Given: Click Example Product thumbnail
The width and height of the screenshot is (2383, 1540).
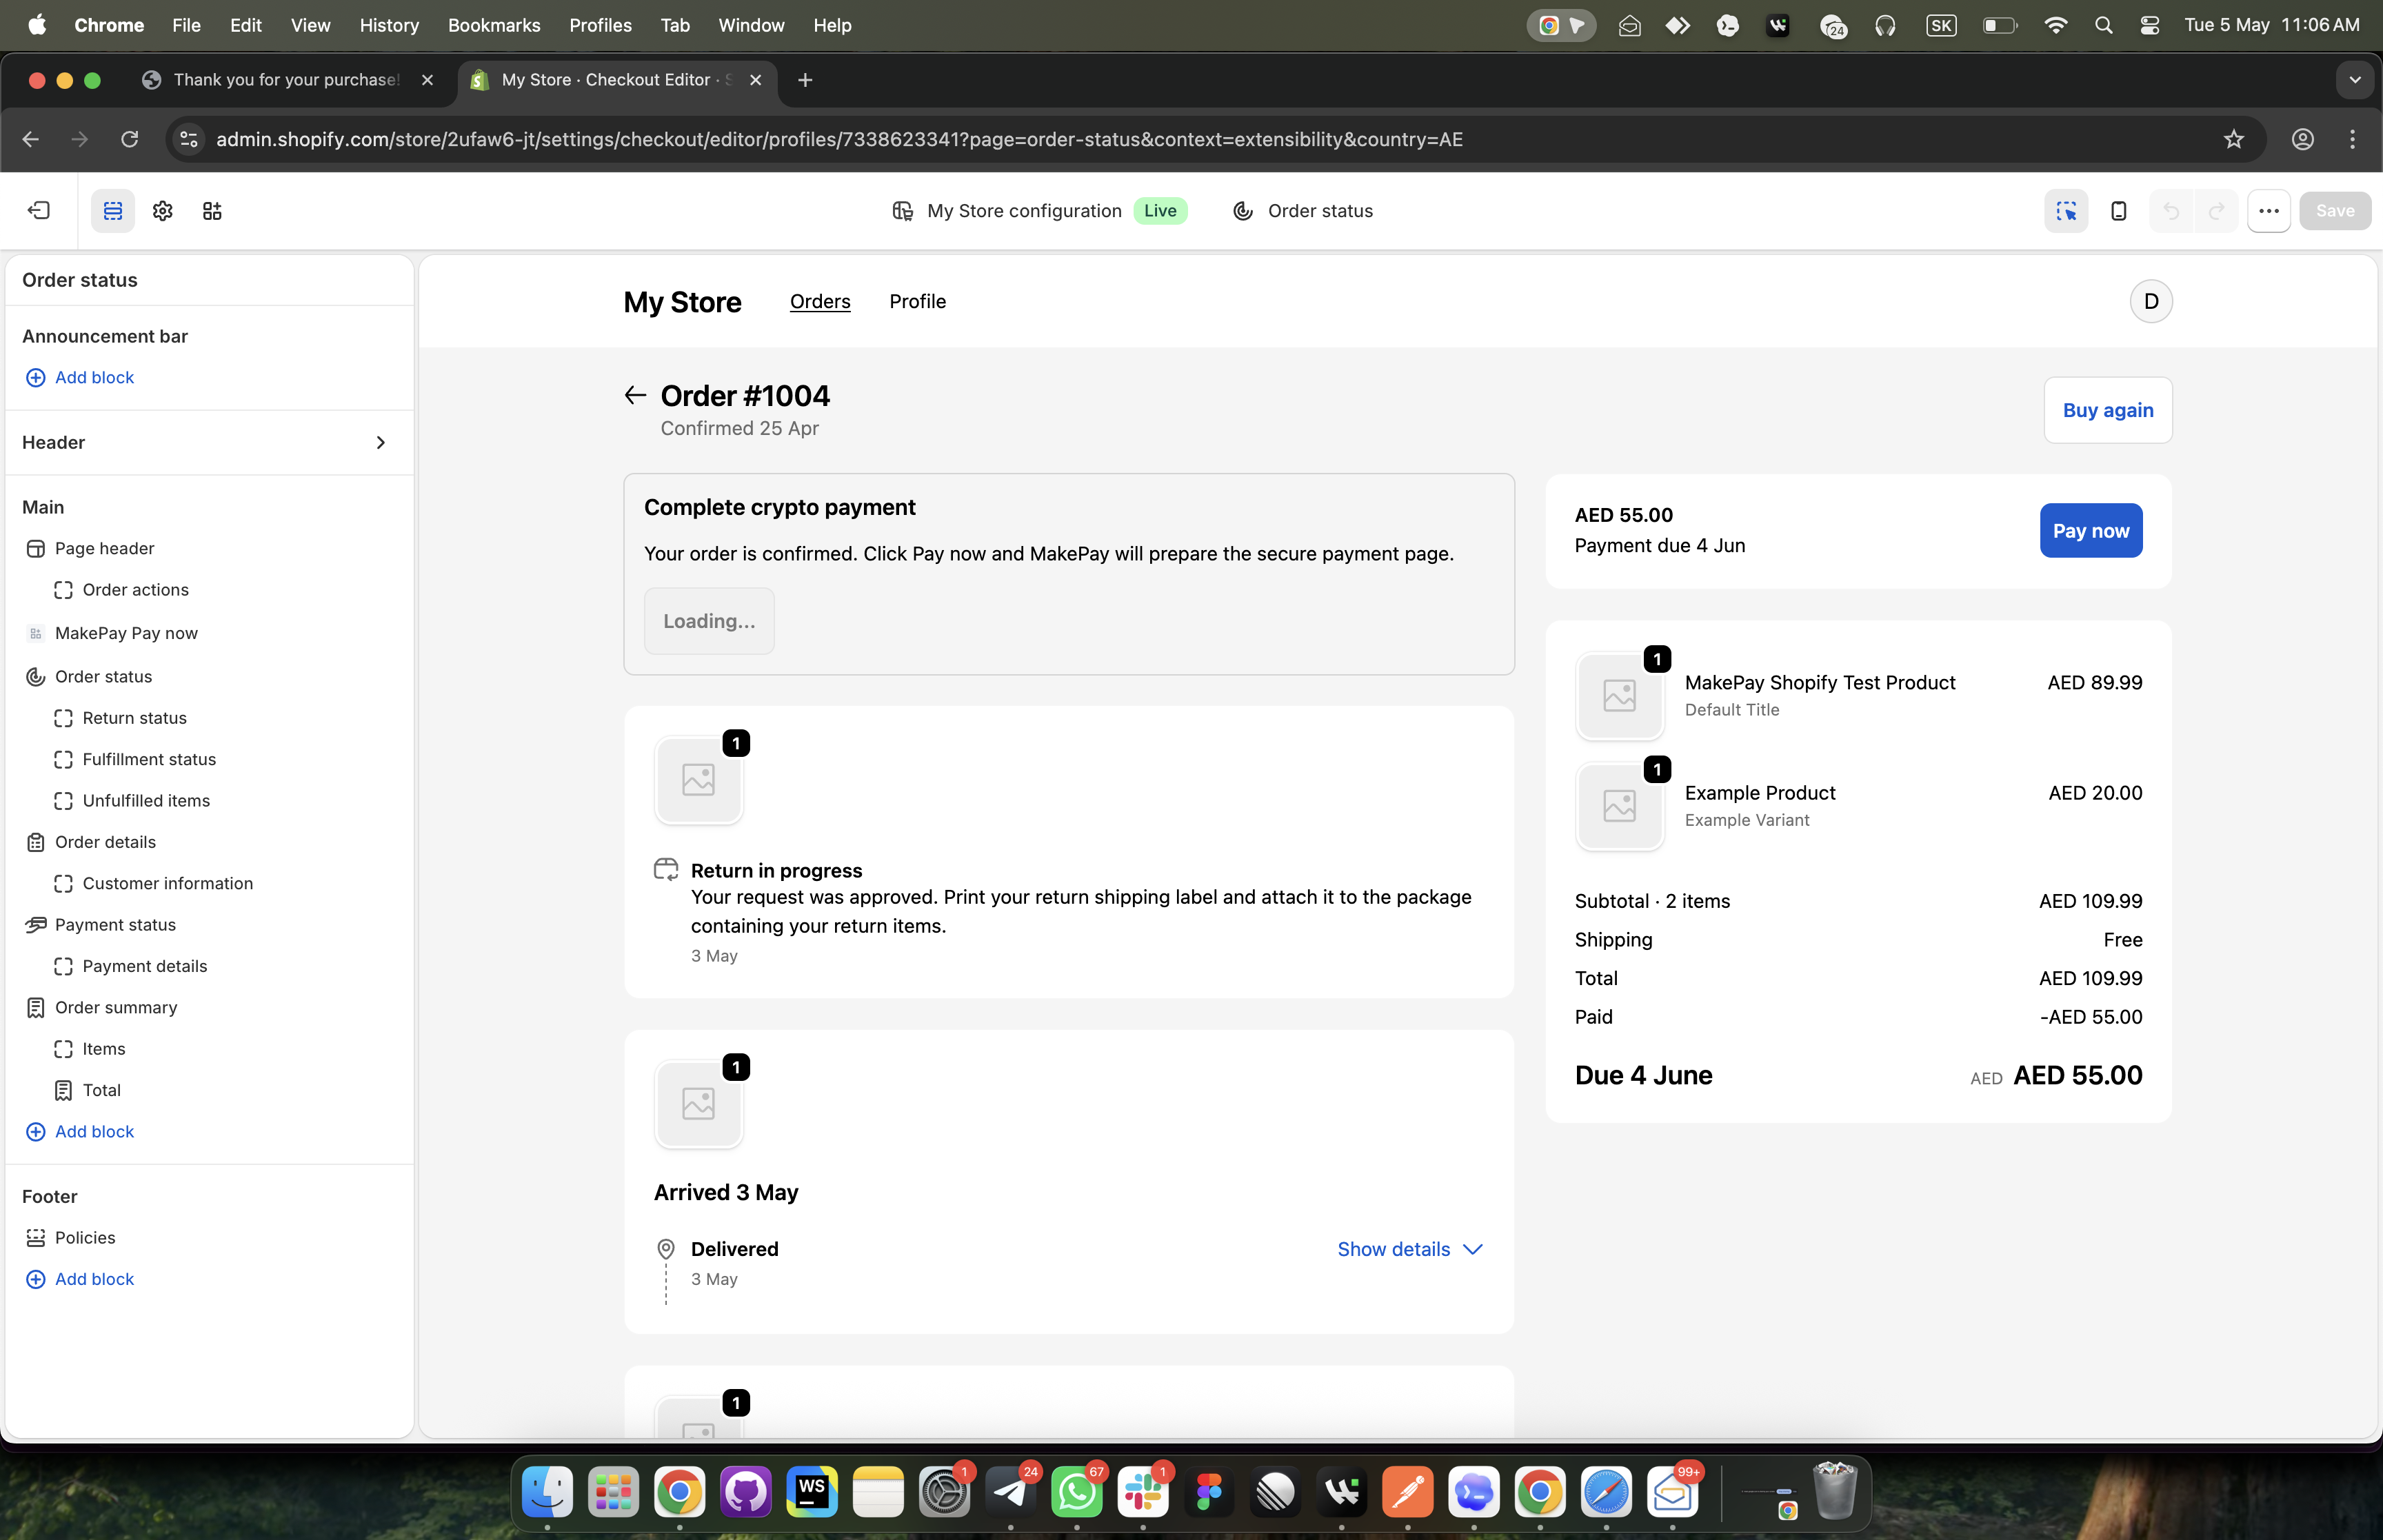Looking at the screenshot, I should point(1620,806).
